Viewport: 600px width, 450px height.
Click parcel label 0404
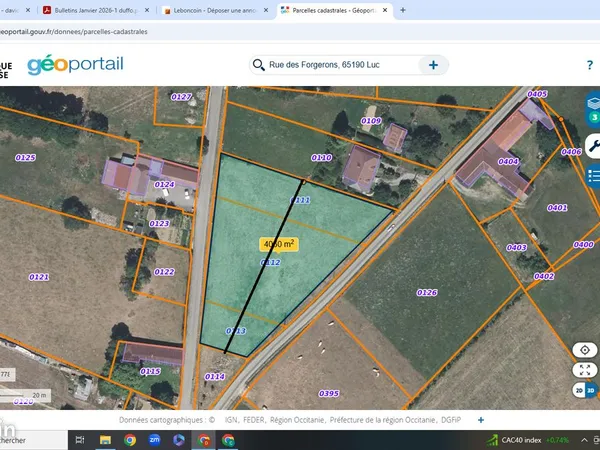click(x=509, y=162)
